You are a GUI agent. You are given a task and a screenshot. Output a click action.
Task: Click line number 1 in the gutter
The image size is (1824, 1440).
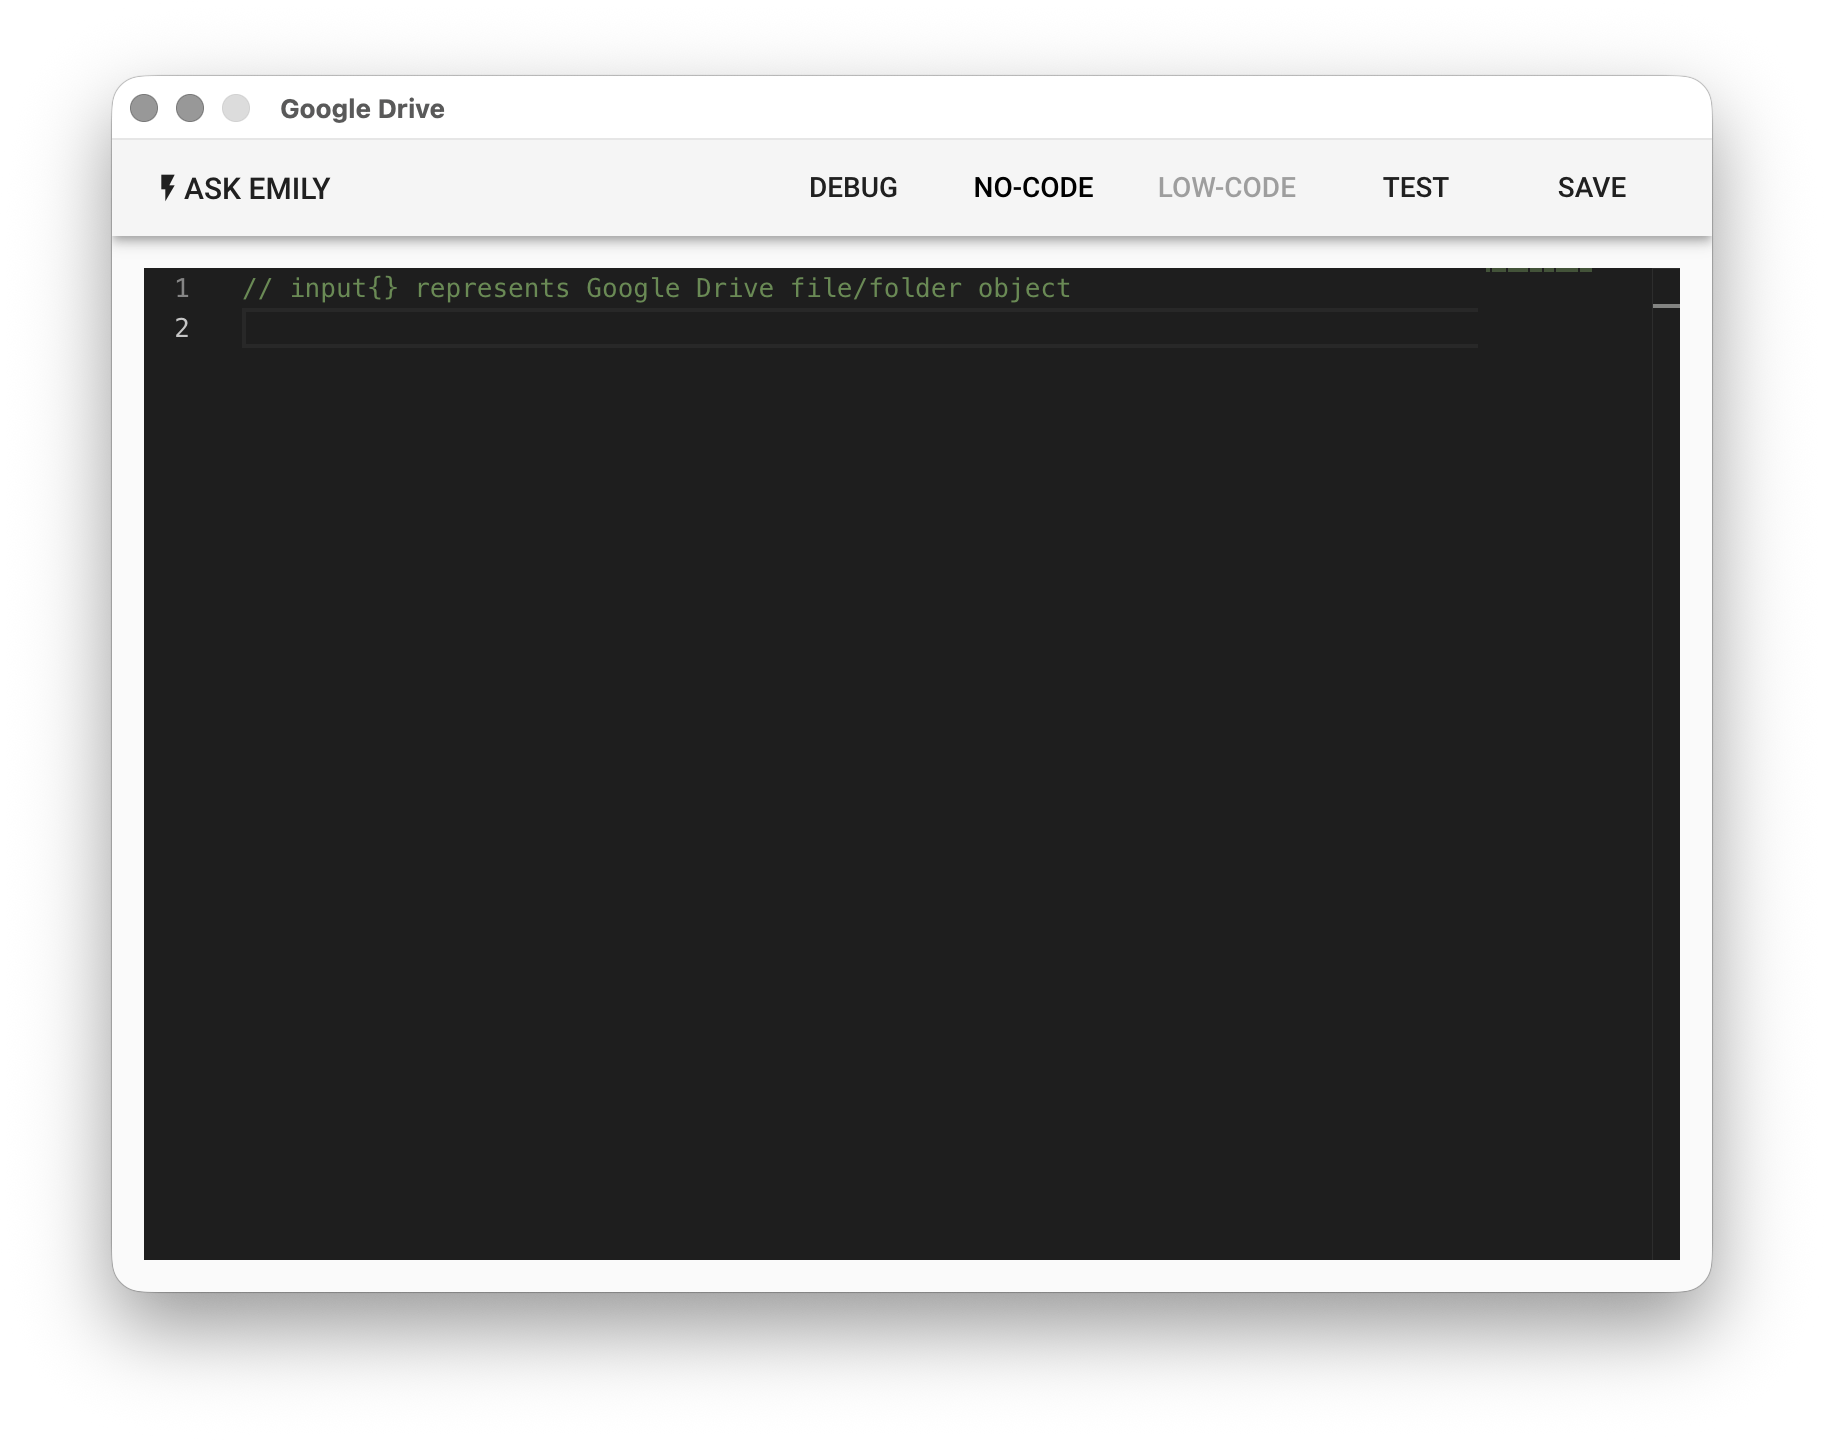pos(182,289)
